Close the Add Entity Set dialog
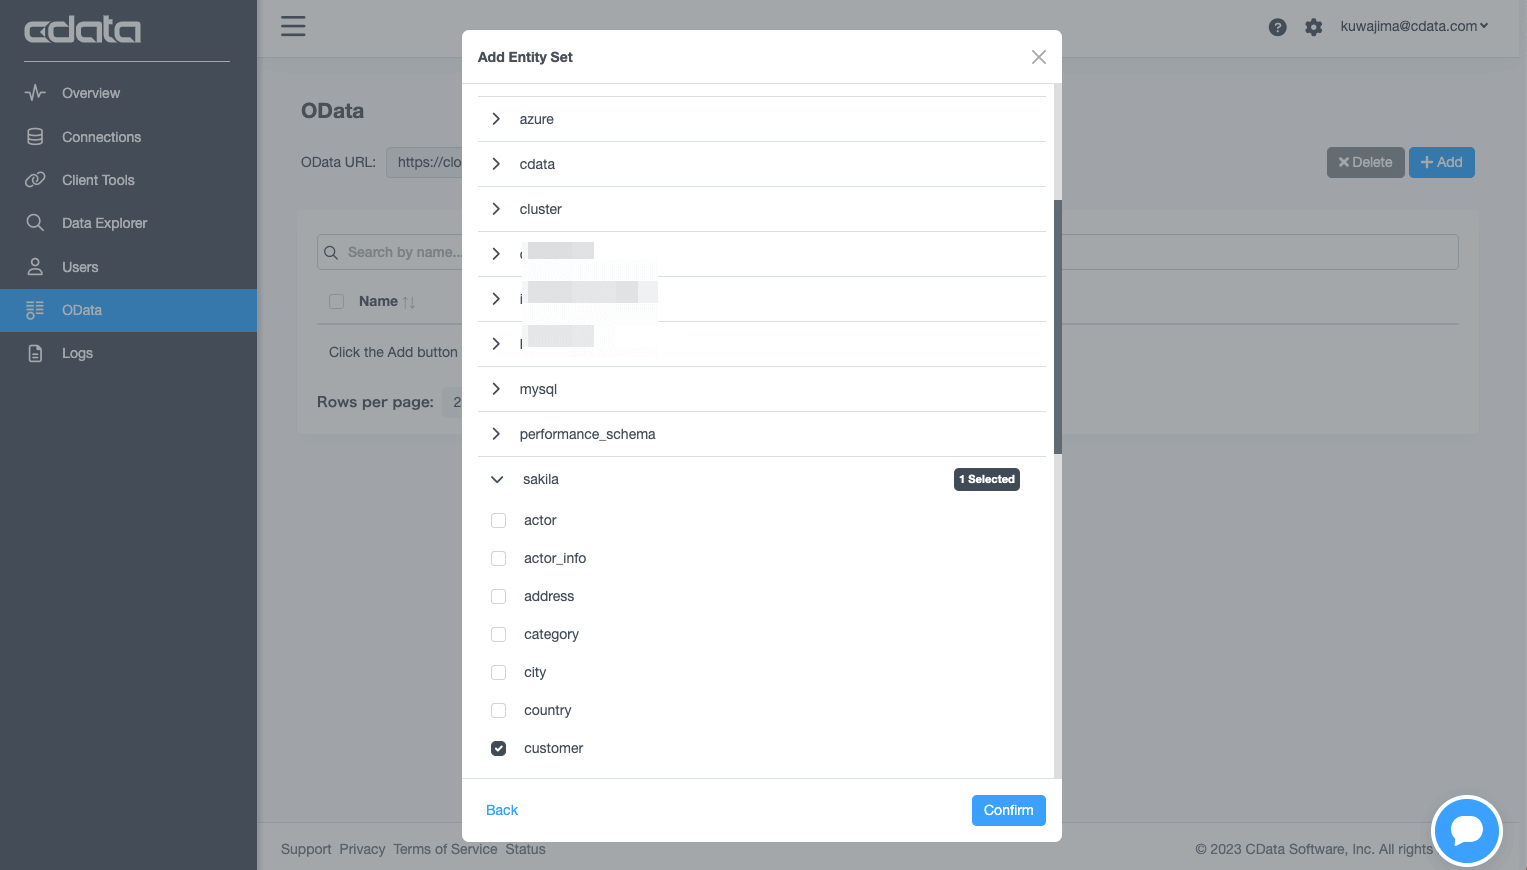The image size is (1527, 870). tap(1039, 57)
